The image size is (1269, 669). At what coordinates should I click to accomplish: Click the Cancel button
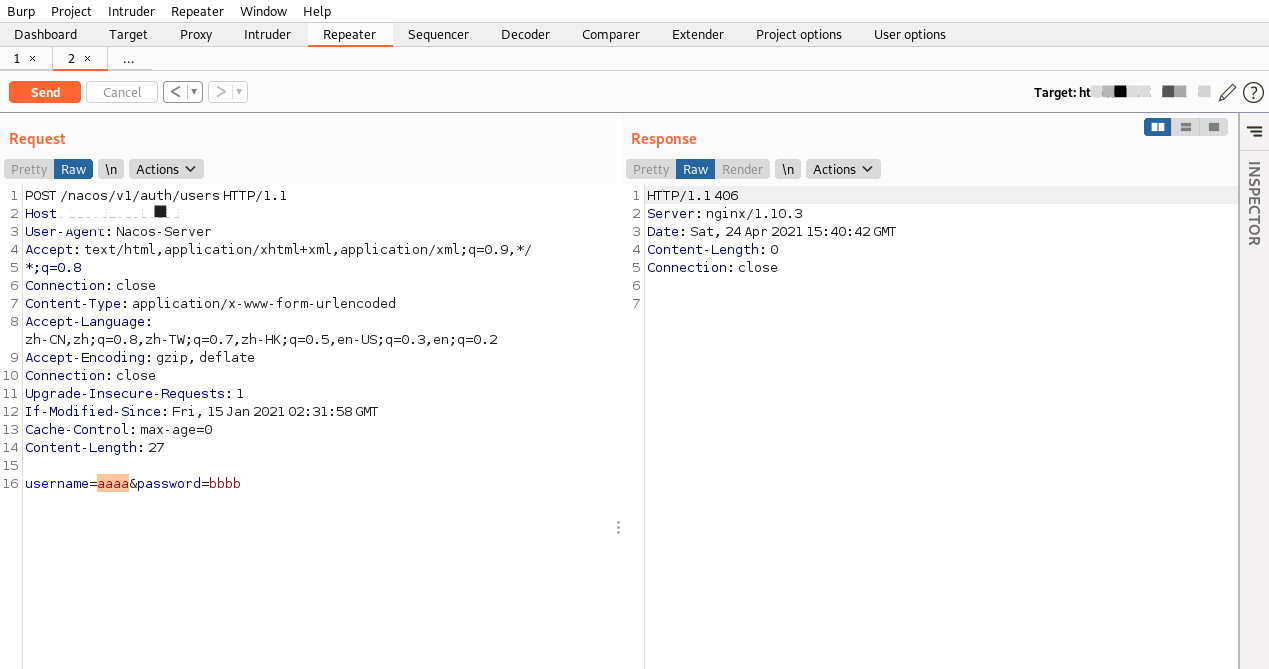pyautogui.click(x=122, y=92)
